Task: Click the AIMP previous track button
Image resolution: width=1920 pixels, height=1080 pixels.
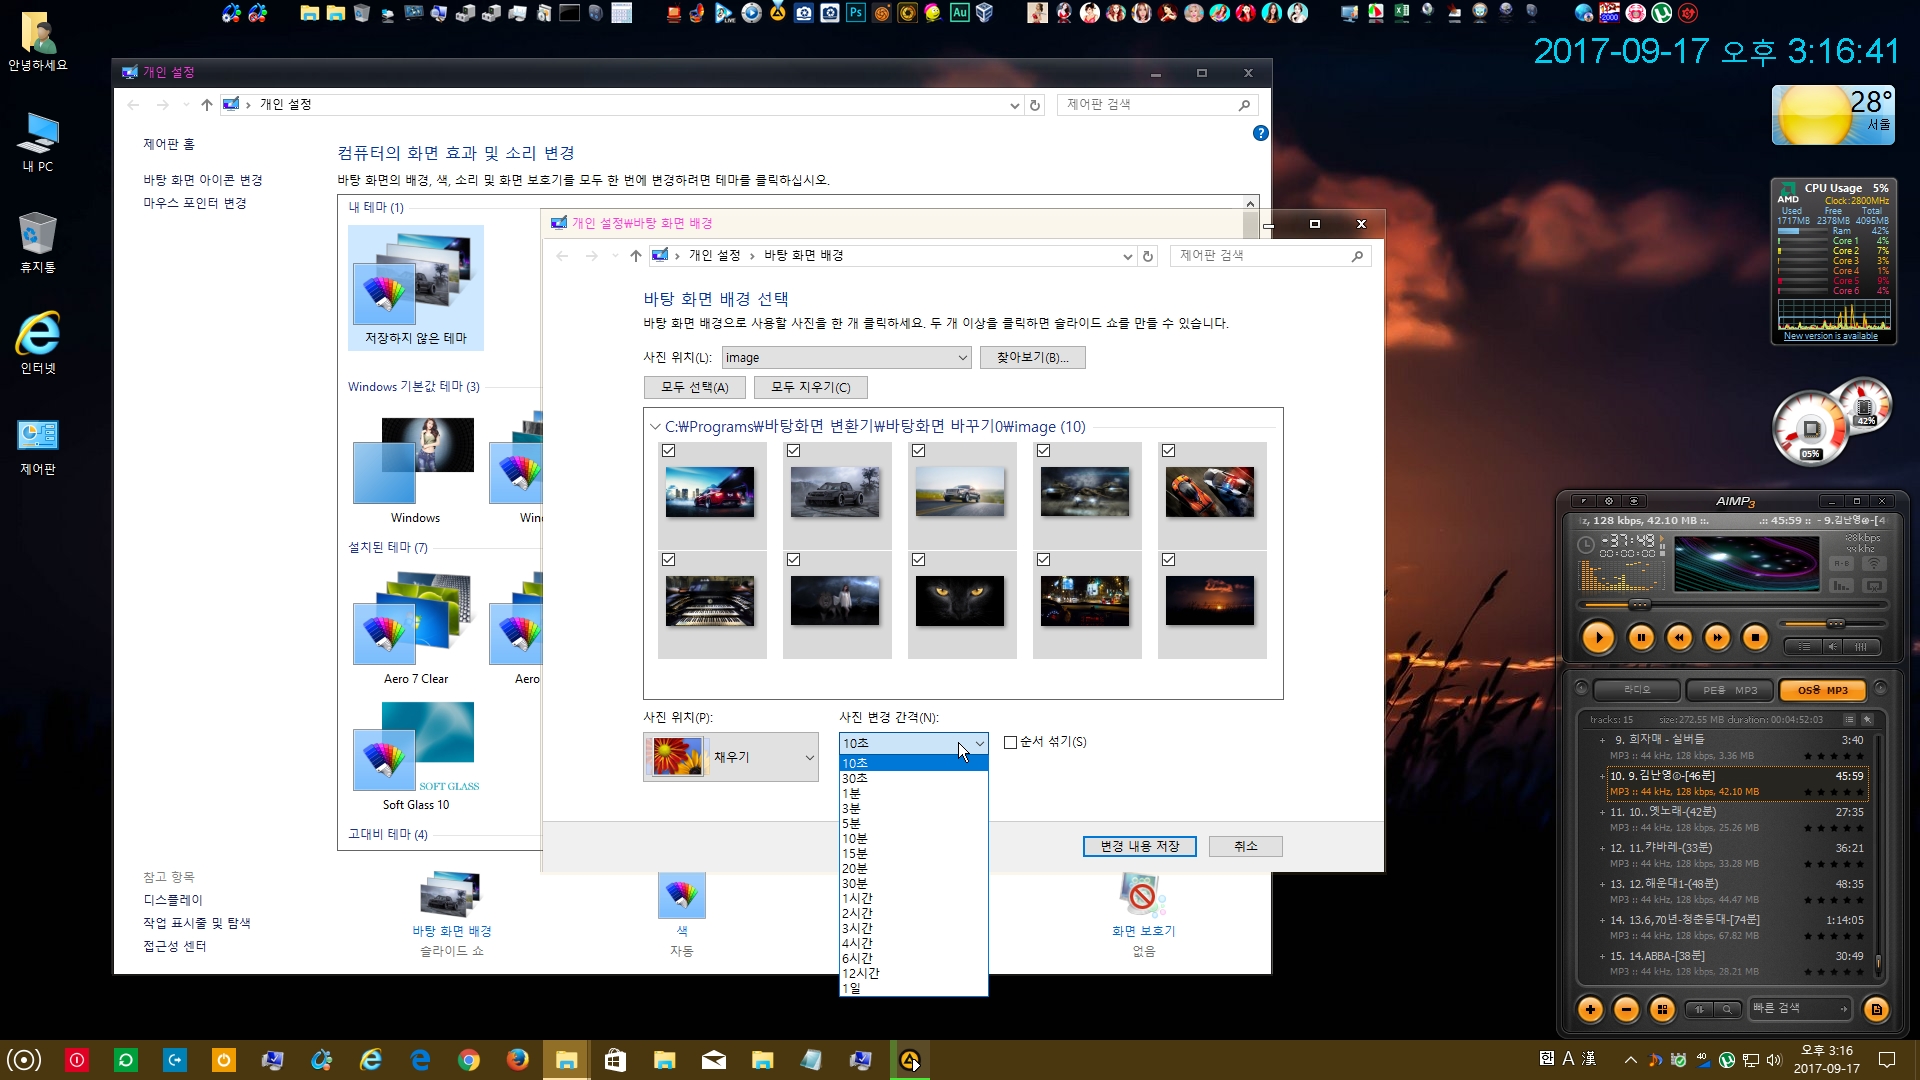Action: 1679,637
